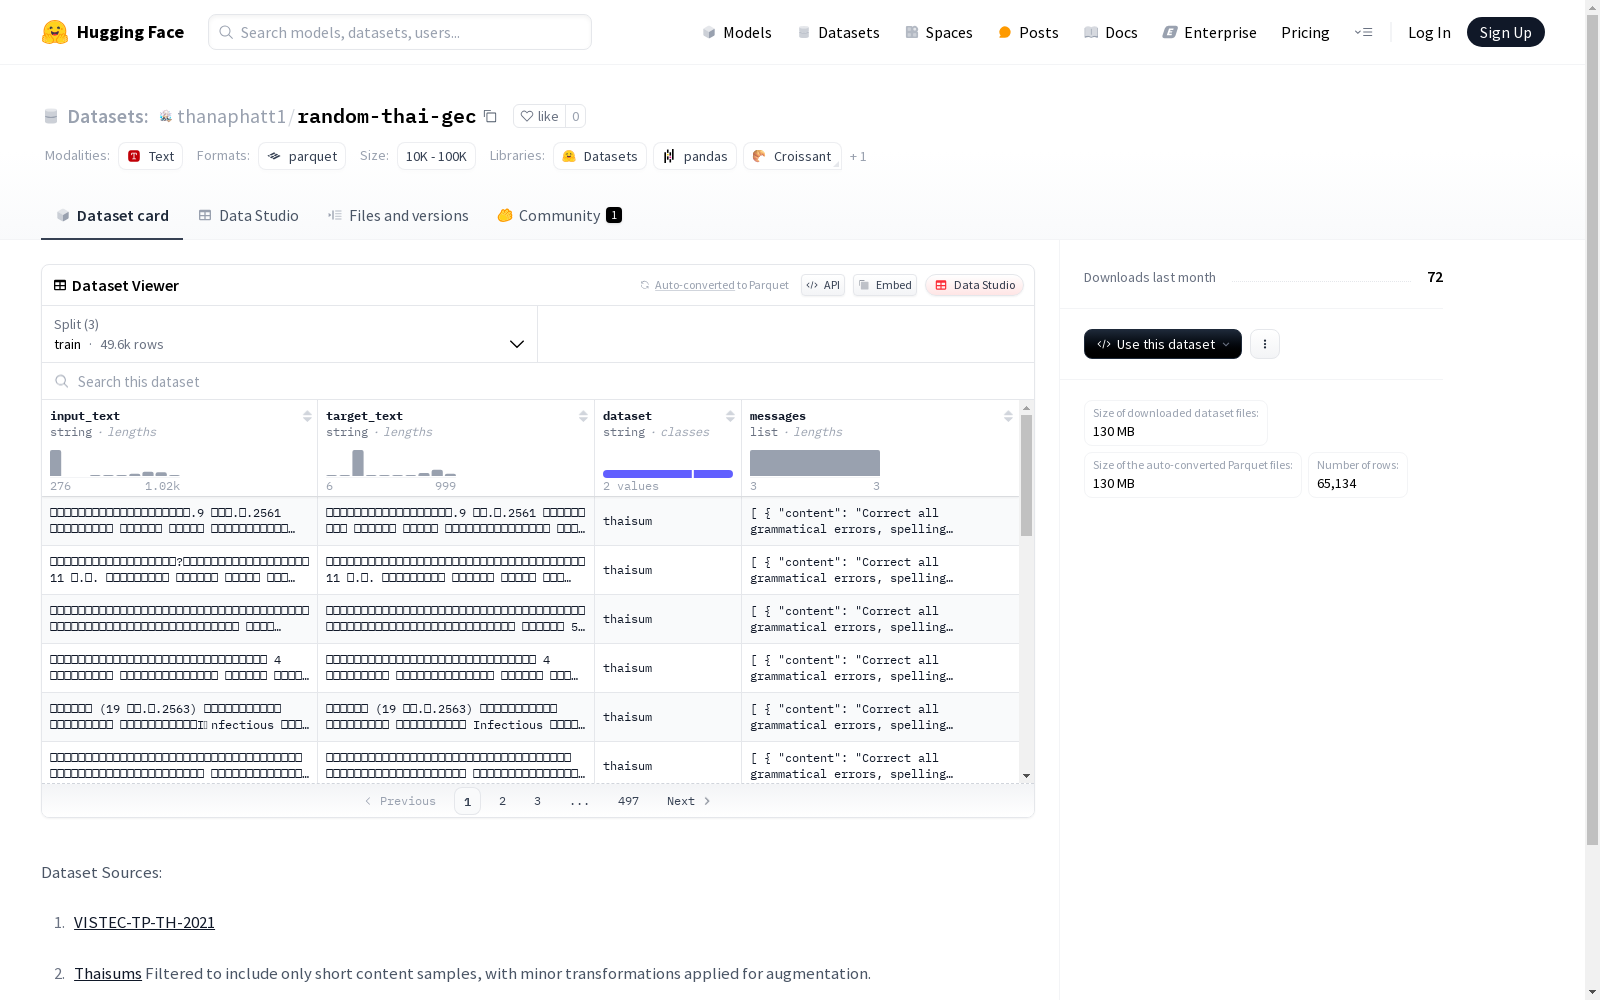Click the dataset classes distribution bar

point(668,474)
